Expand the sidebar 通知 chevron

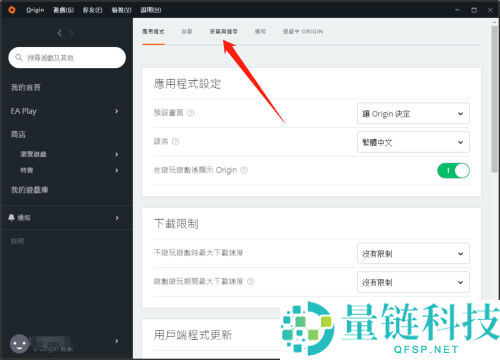pyautogui.click(x=117, y=218)
